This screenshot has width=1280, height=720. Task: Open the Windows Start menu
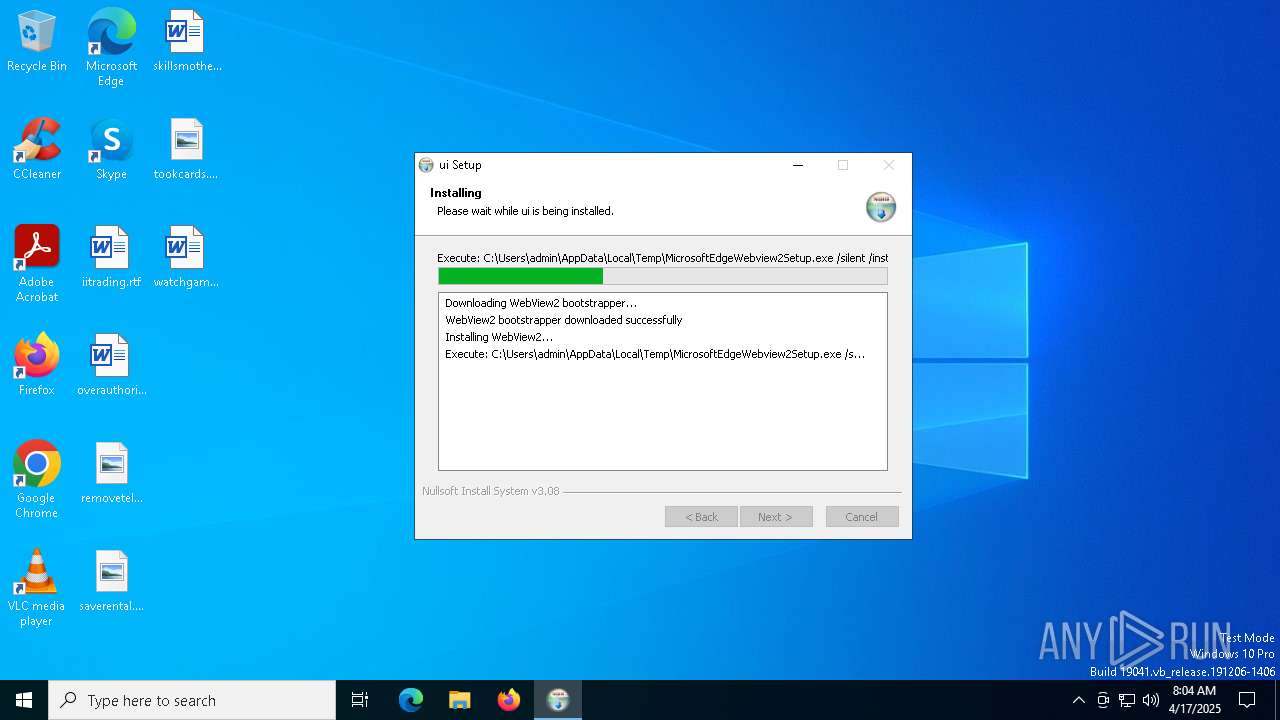24,700
